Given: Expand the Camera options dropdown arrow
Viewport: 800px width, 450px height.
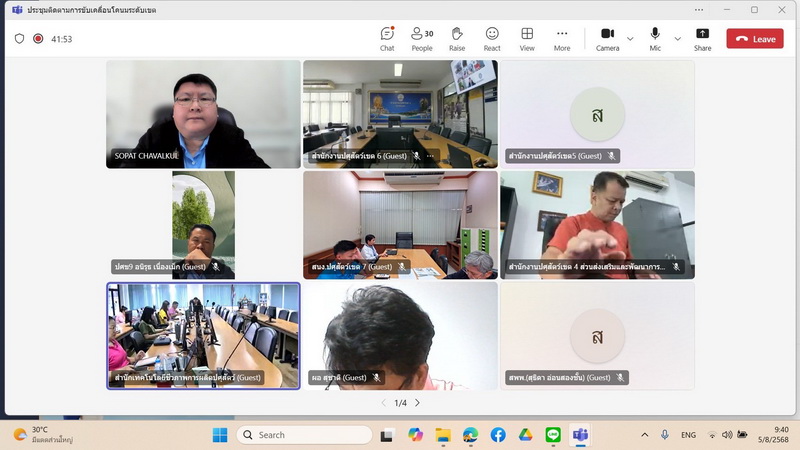Looking at the screenshot, I should click(630, 39).
